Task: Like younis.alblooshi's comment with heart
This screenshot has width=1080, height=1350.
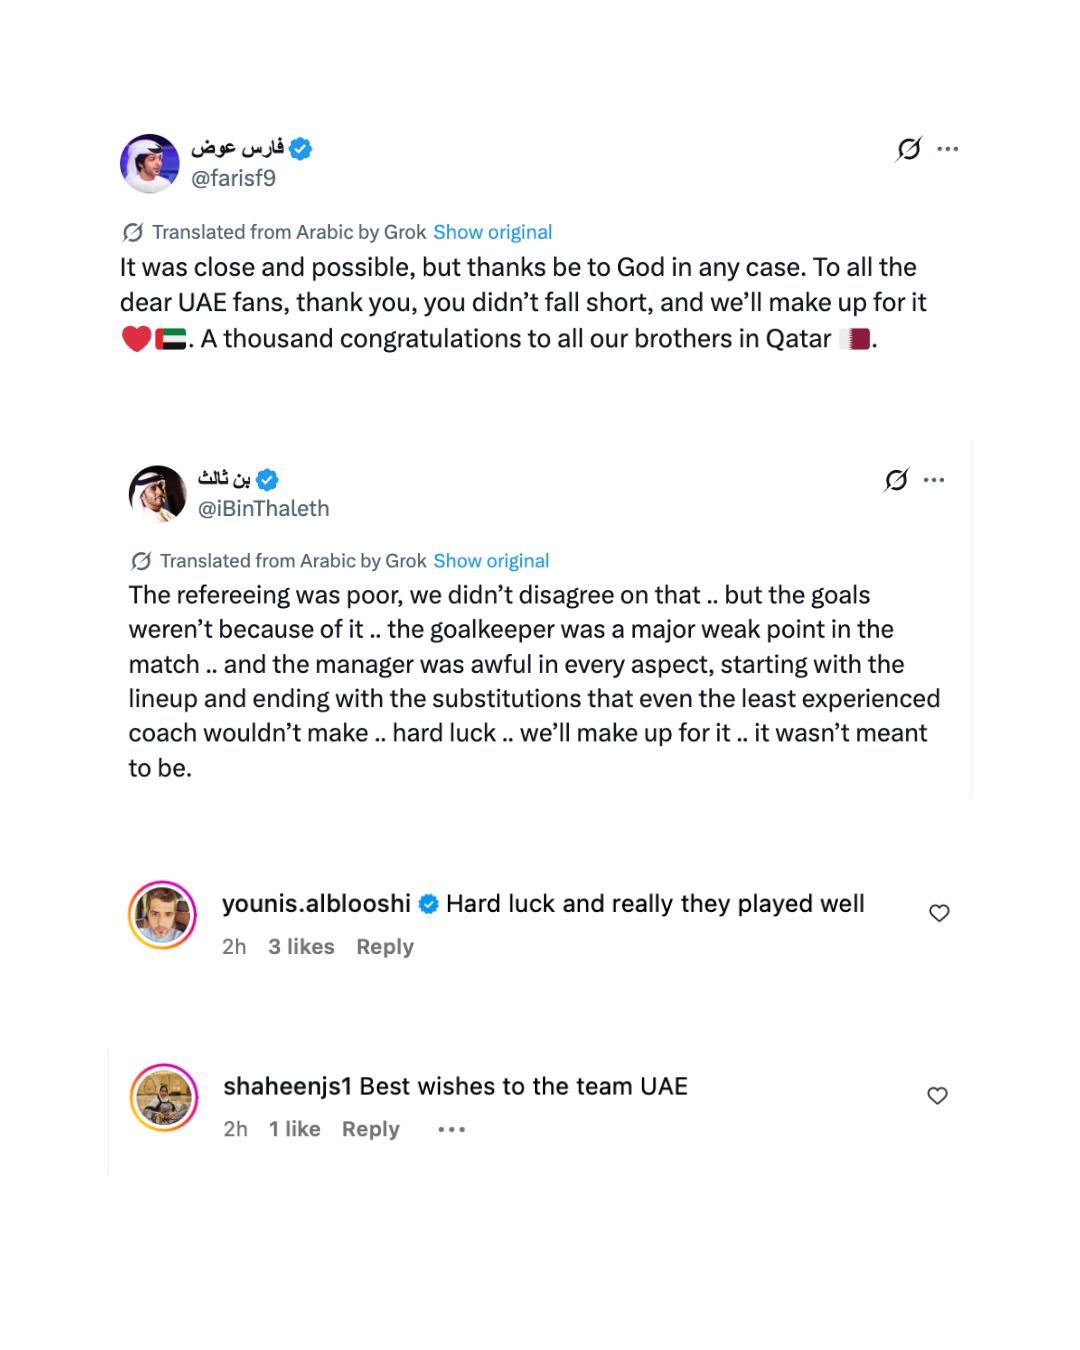Action: [939, 913]
